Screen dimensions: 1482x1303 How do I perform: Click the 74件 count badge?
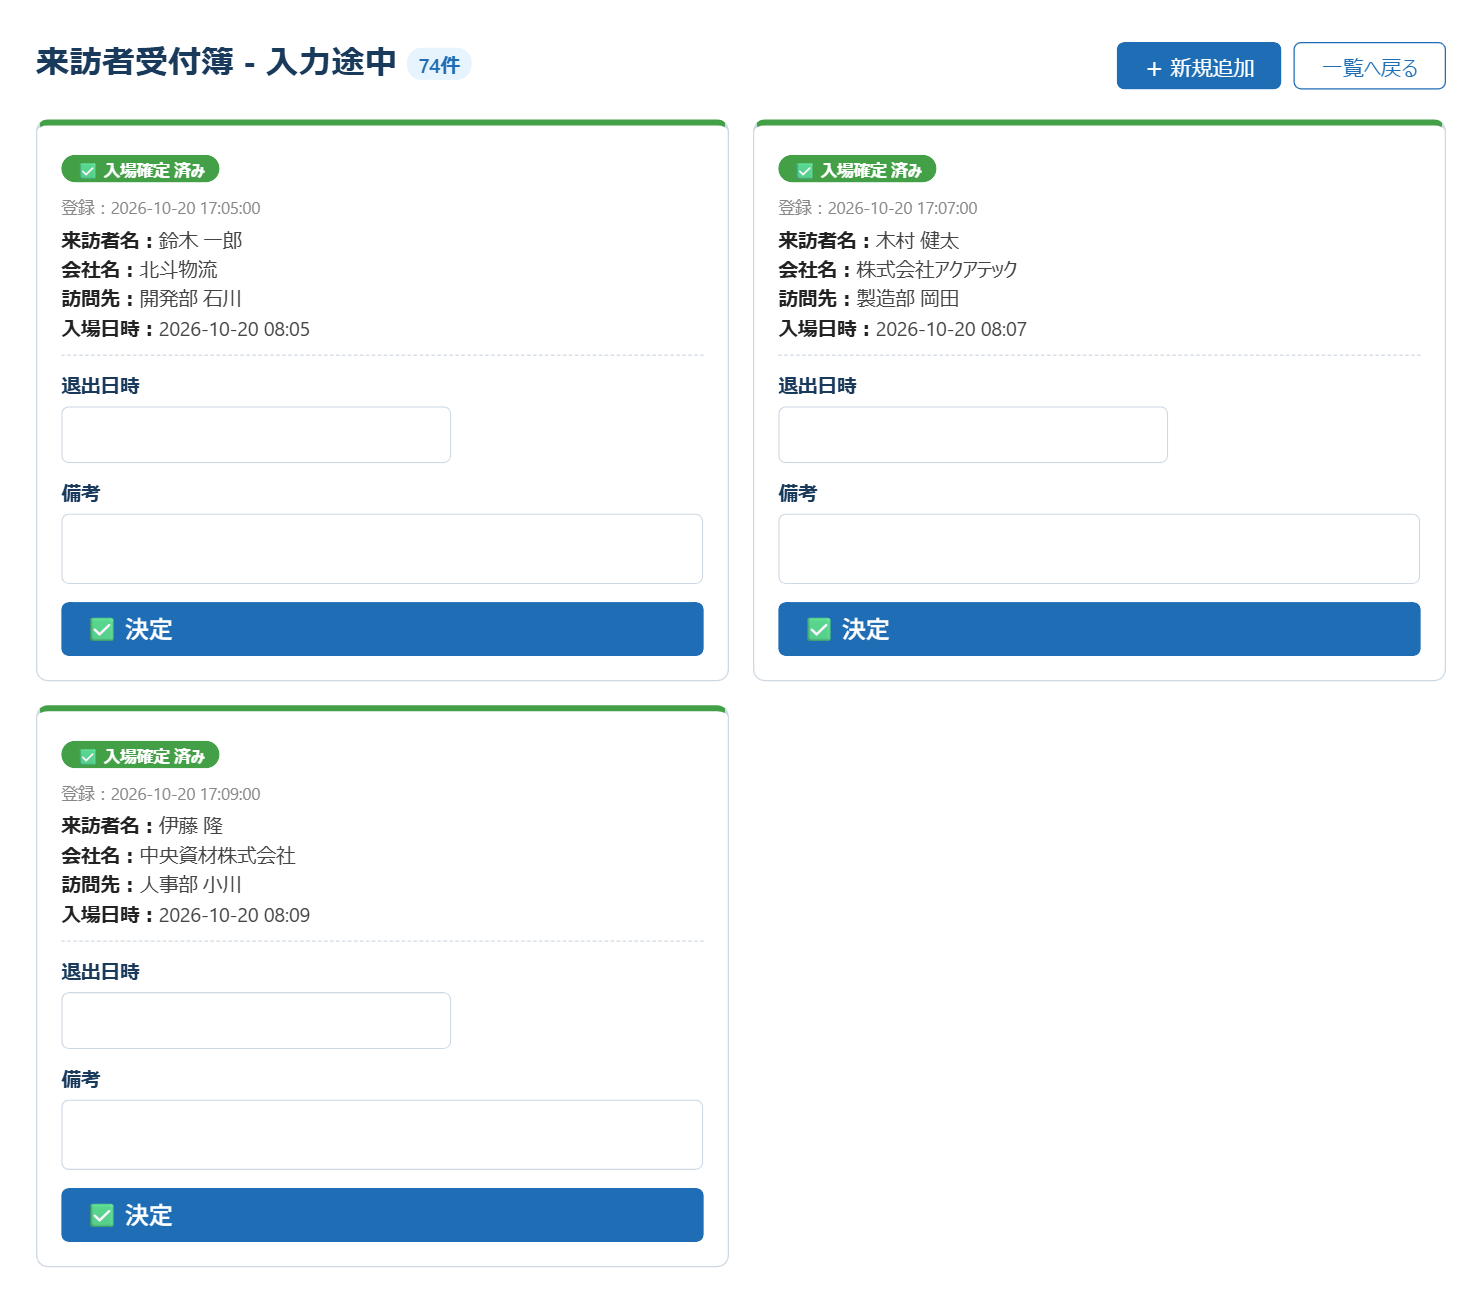pos(439,65)
